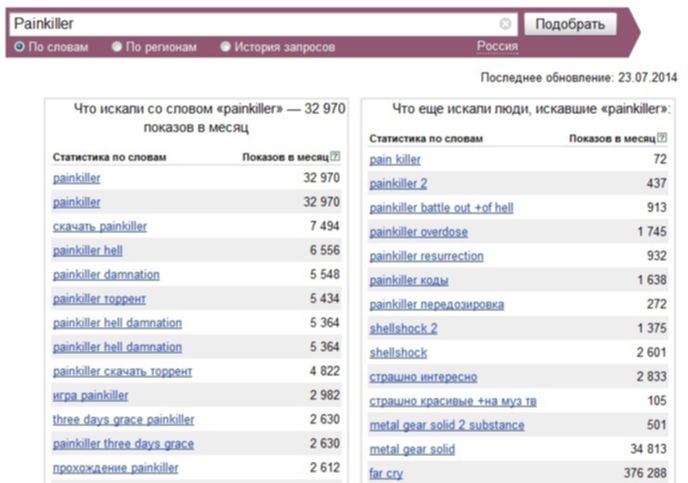Open the "painkiller battle out +of hell" link

click(441, 208)
